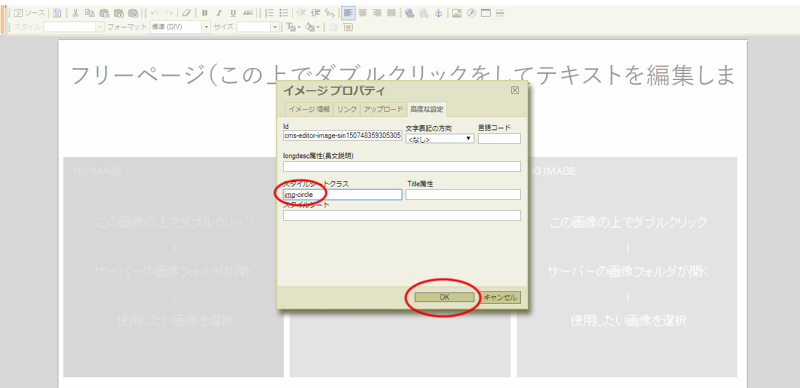
Task: Open the text color picker
Action: (293, 27)
